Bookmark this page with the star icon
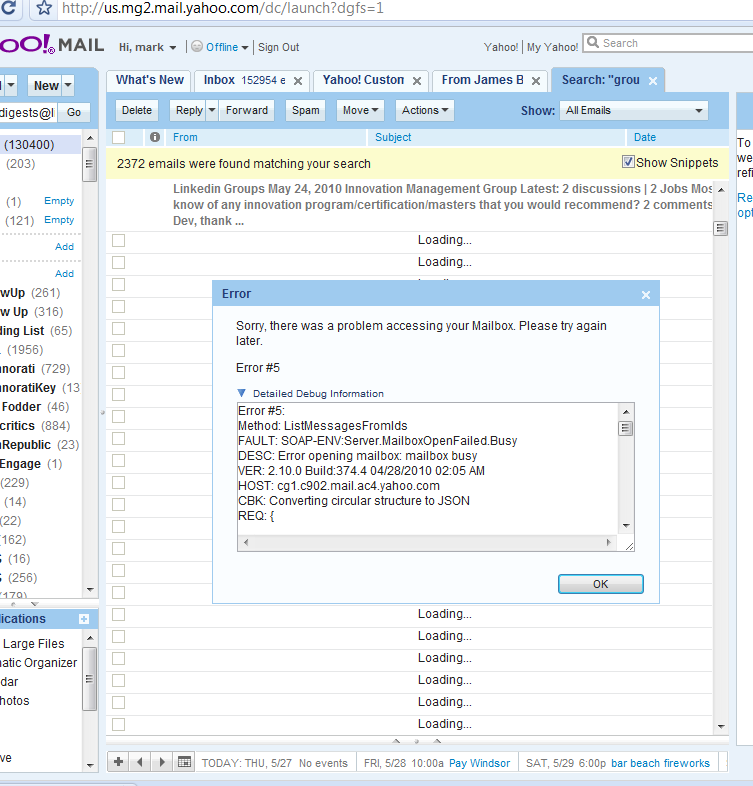753x786 pixels. click(44, 8)
